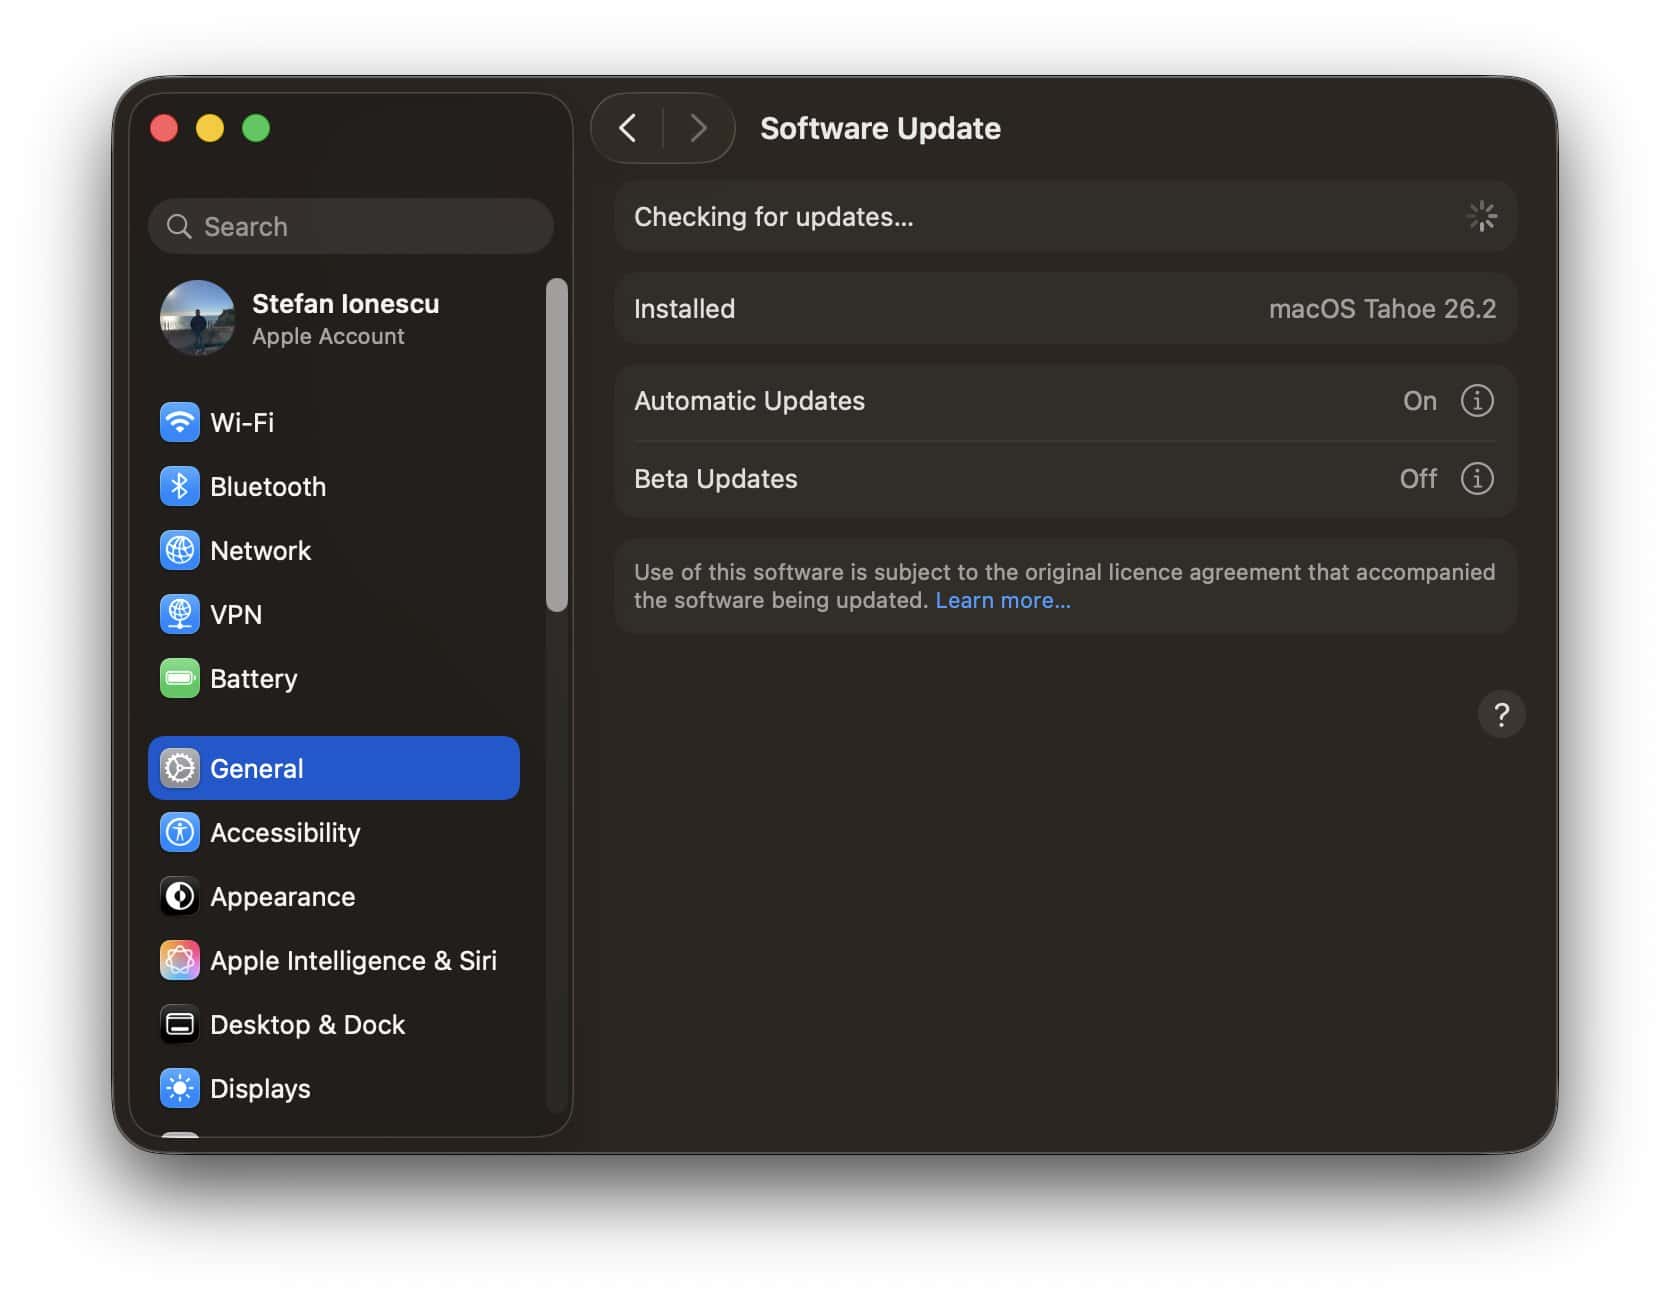The image size is (1670, 1302).
Task: Click the checking-for-updates spinner
Action: (x=1481, y=216)
